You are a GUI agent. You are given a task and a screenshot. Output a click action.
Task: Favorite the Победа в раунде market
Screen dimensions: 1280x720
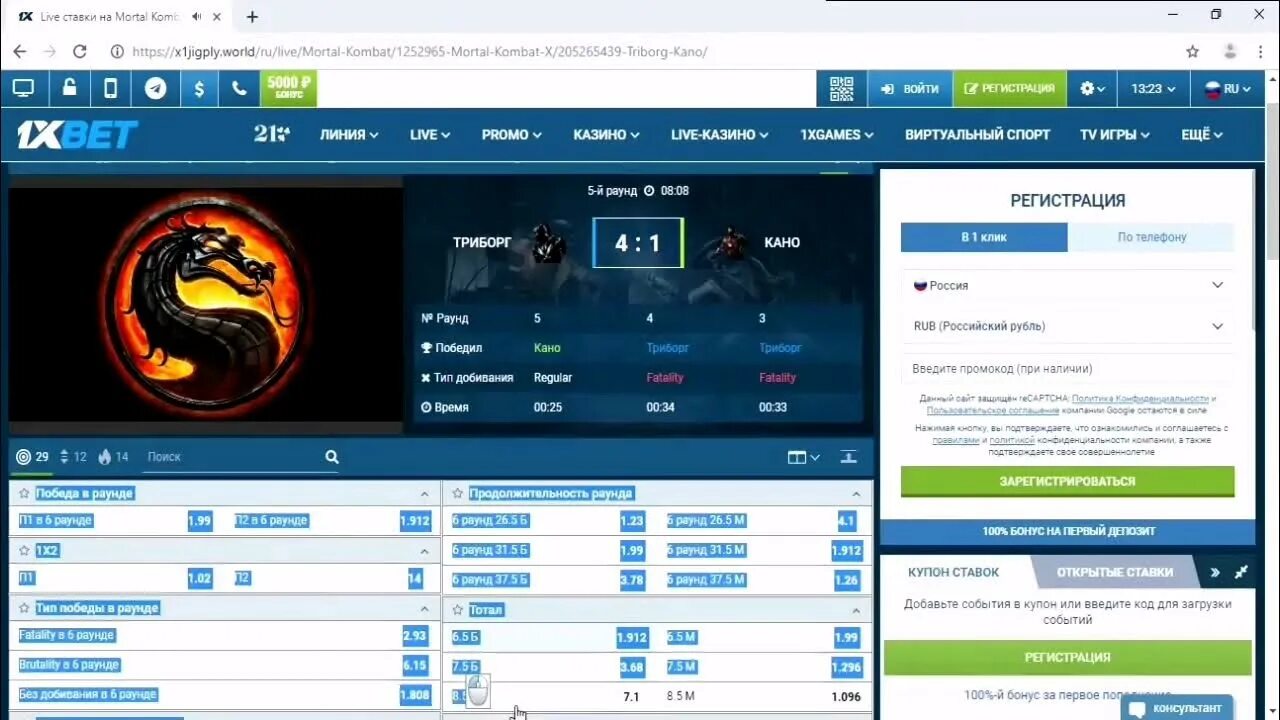pyautogui.click(x=24, y=493)
